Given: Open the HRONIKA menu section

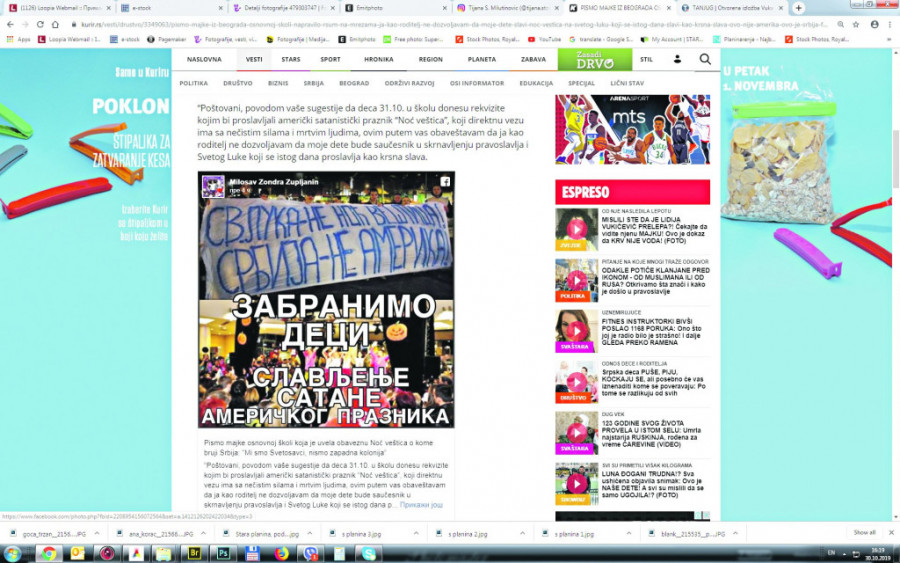Looking at the screenshot, I should (378, 60).
